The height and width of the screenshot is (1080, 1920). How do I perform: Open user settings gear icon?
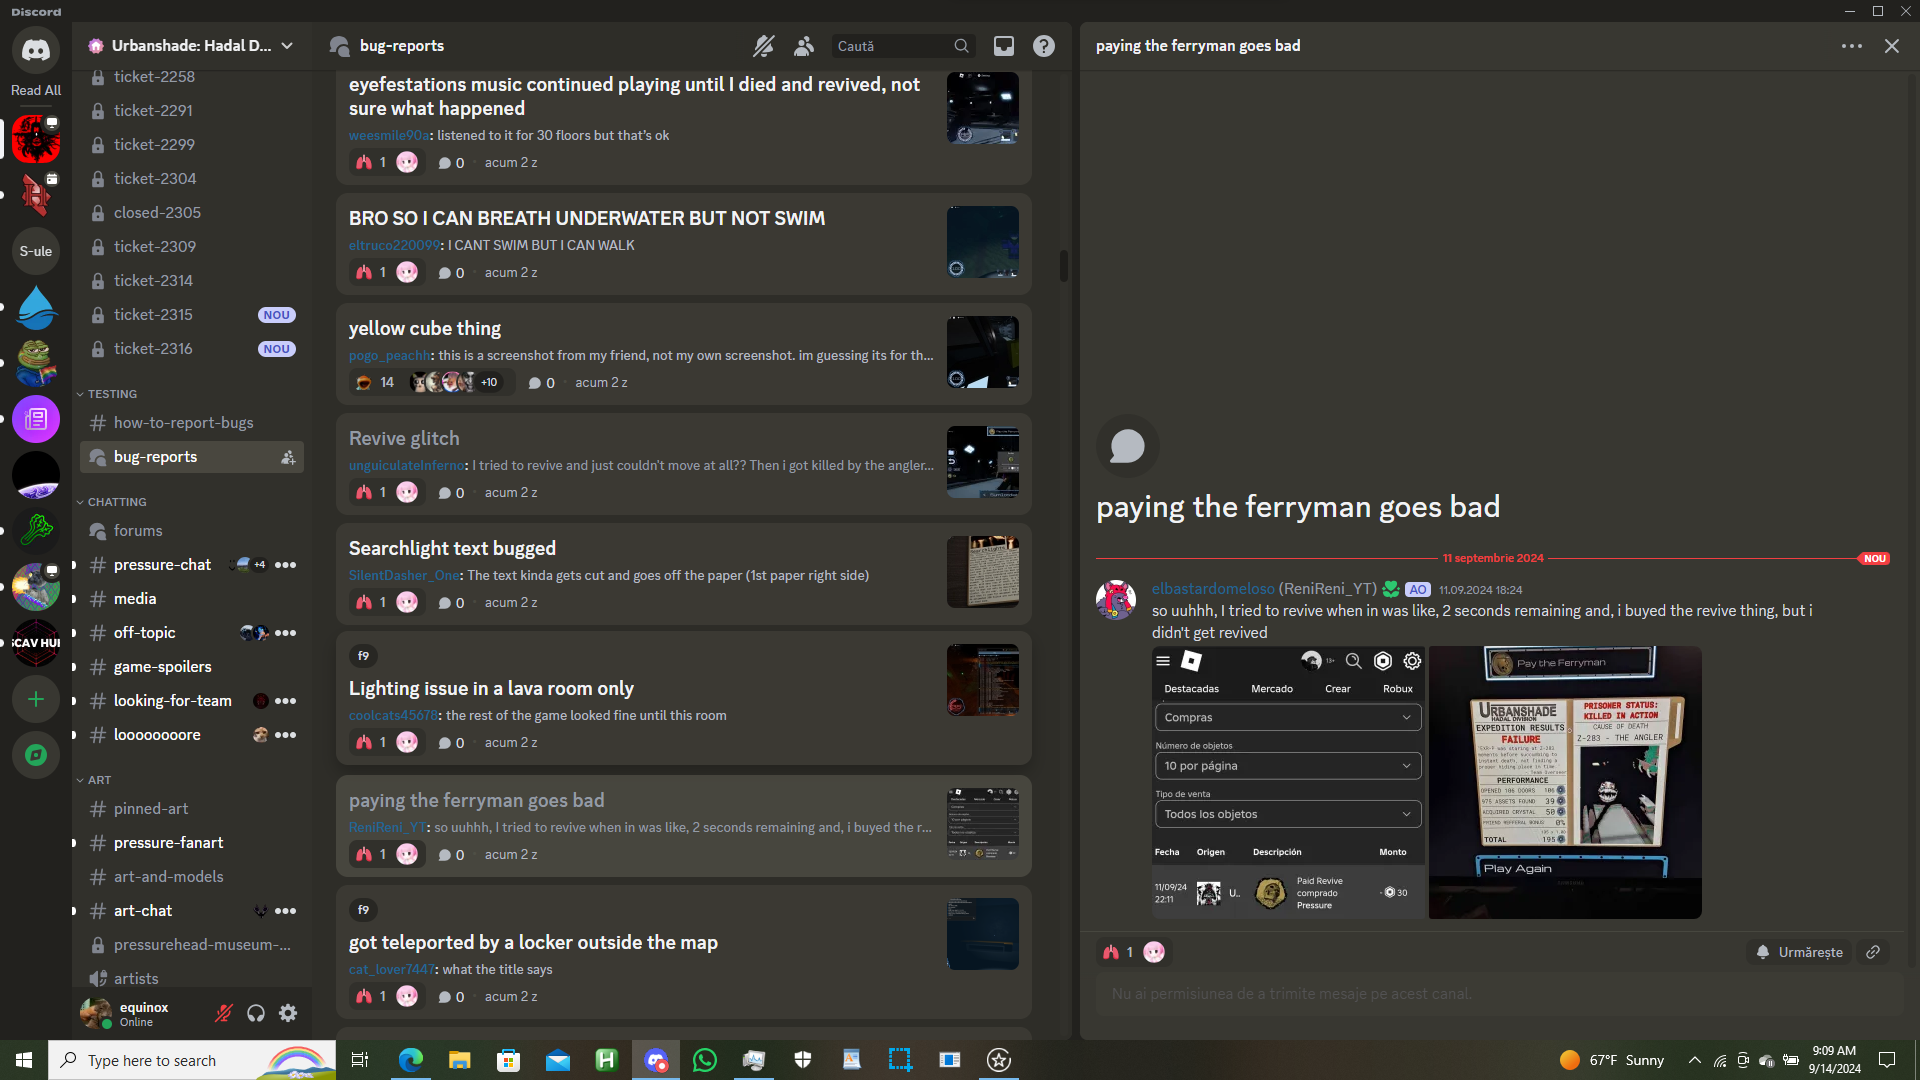288,1014
